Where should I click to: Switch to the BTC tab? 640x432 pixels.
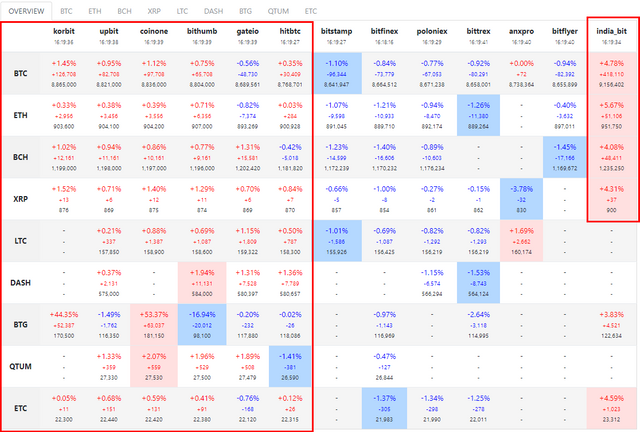tap(66, 11)
